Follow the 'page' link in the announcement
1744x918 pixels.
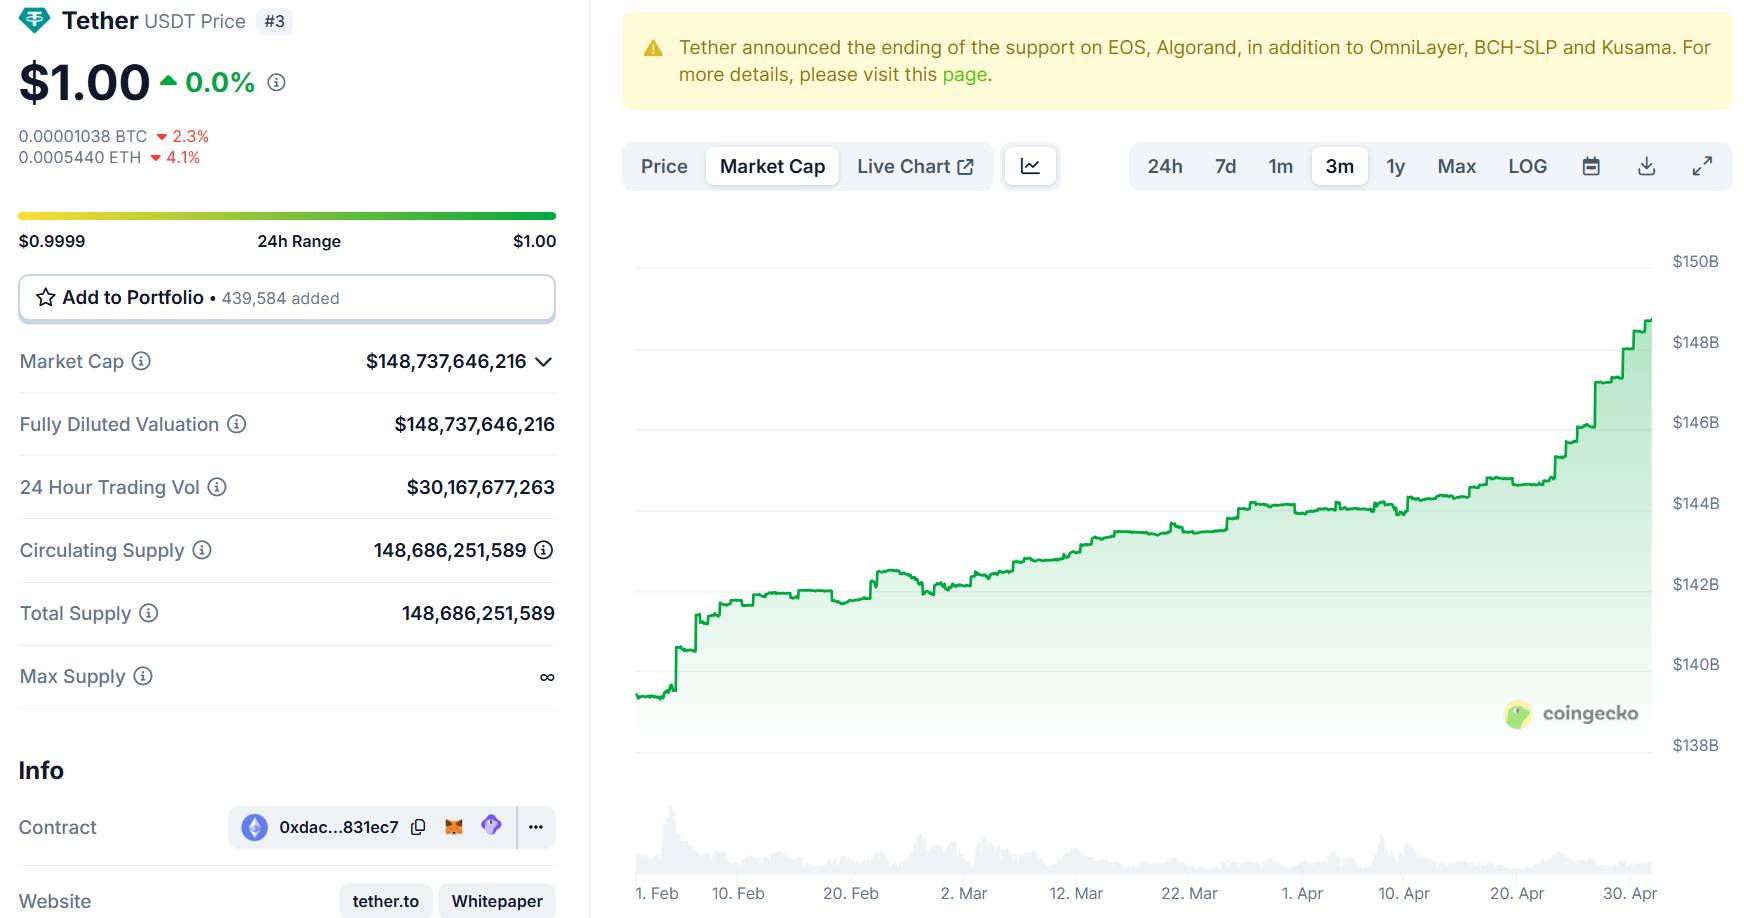click(x=964, y=75)
